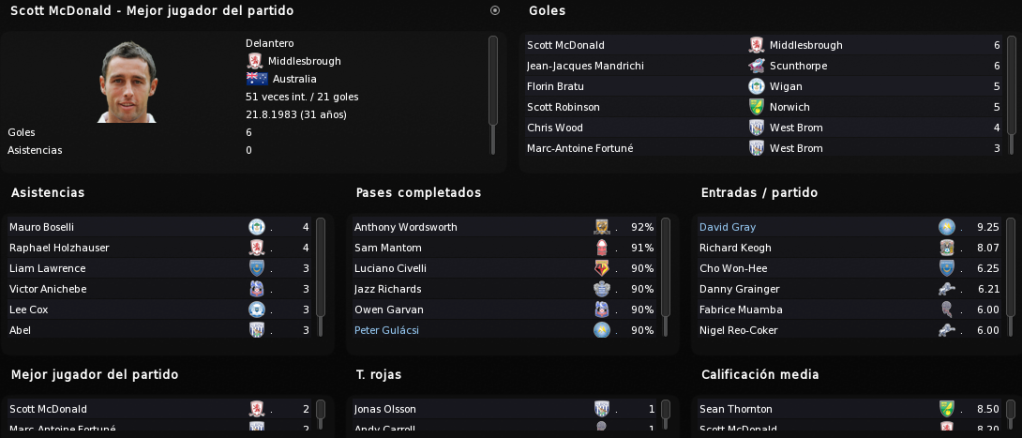Image resolution: width=1022 pixels, height=438 pixels.
Task: Click Norwich badge next to Scott Robinson
Action: tap(757, 107)
